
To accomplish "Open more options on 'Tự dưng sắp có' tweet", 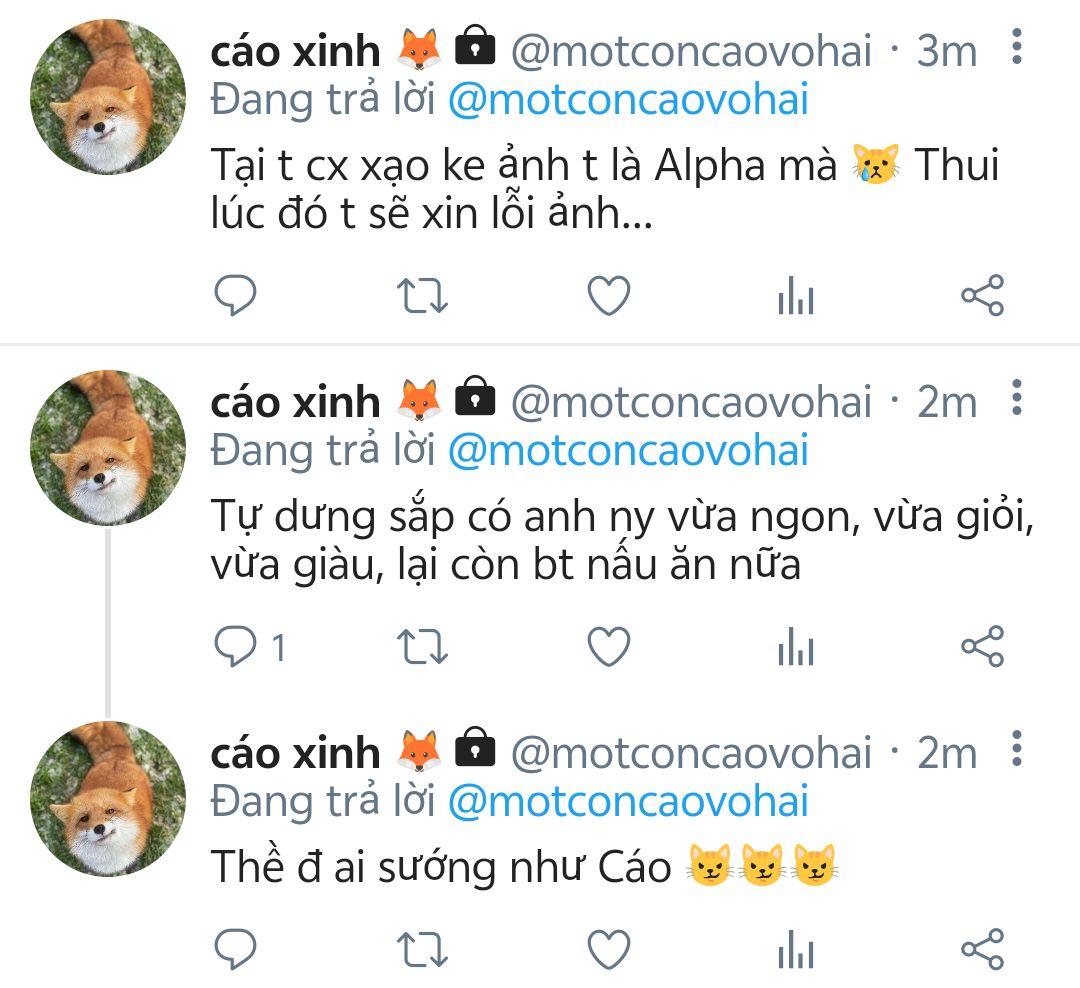I will point(1017,398).
